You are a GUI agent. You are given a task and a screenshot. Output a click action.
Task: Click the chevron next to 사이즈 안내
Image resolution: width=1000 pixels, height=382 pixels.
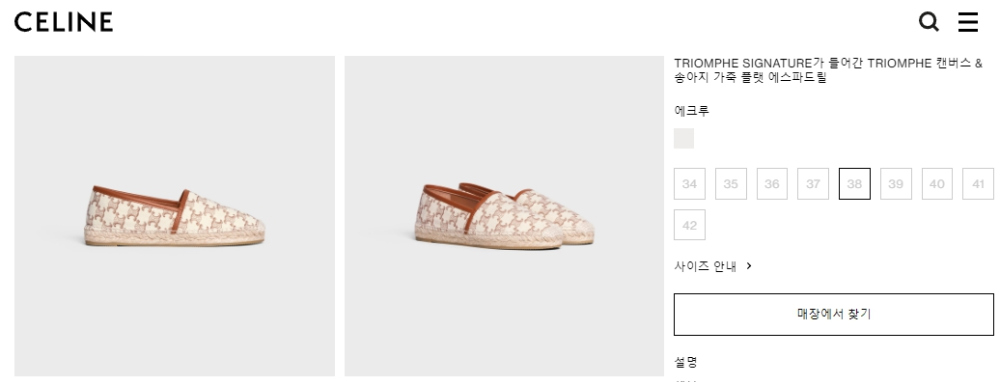pos(749,266)
